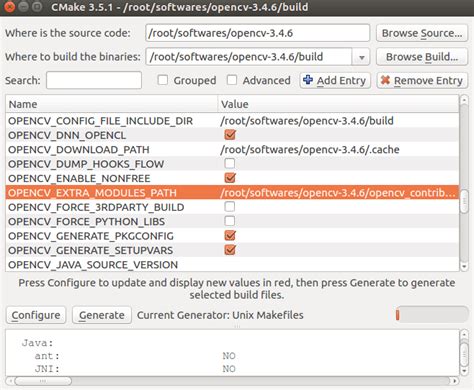This screenshot has height=390, width=474.
Task: Click the entries list scroll-down arrow
Action: click(x=464, y=266)
